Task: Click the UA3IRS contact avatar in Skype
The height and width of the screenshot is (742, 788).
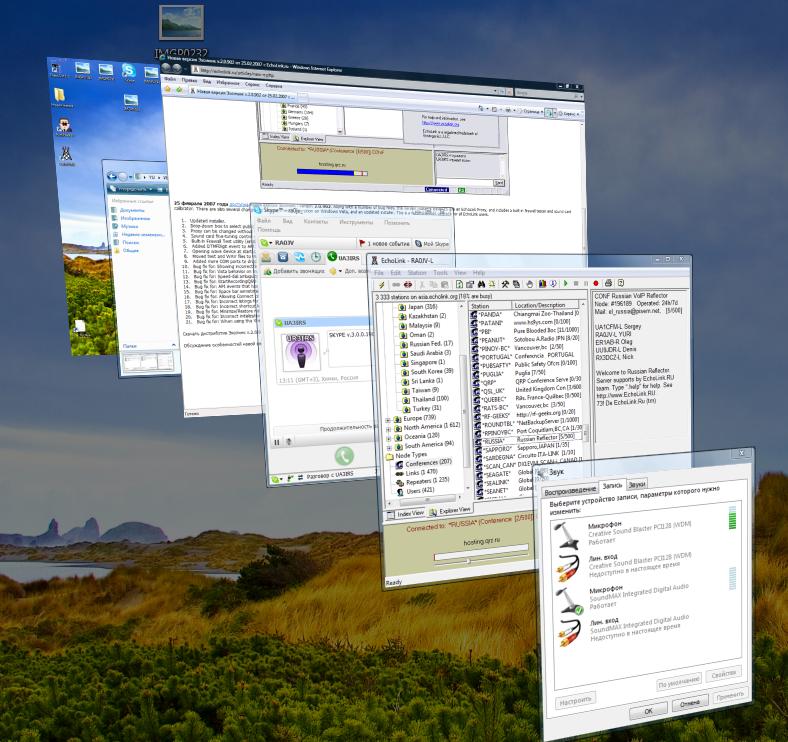Action: tap(300, 352)
